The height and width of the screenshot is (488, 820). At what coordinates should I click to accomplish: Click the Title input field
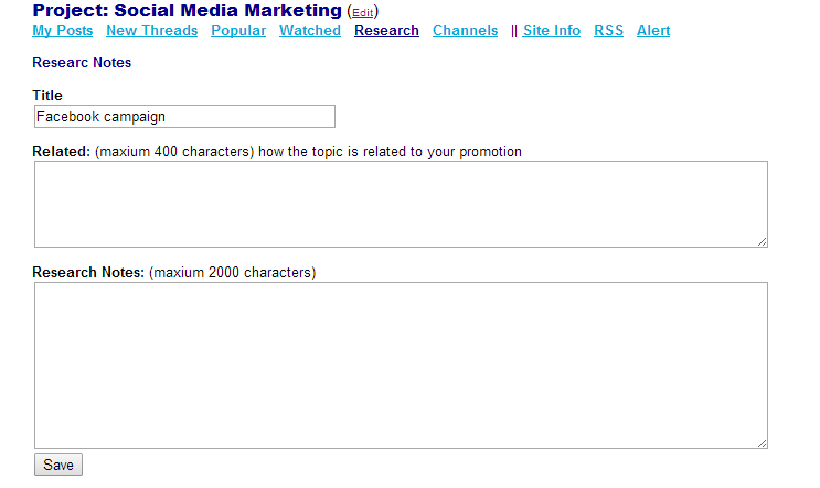tap(185, 117)
